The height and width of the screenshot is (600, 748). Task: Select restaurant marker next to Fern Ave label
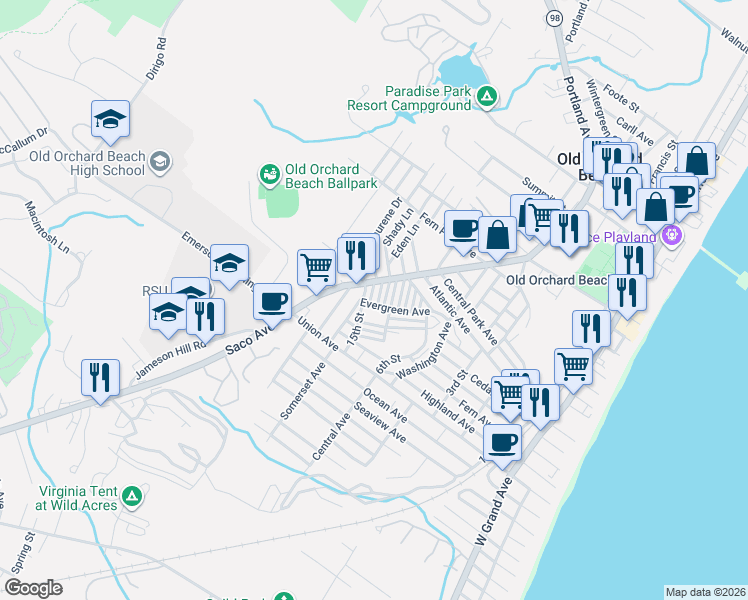540,405
